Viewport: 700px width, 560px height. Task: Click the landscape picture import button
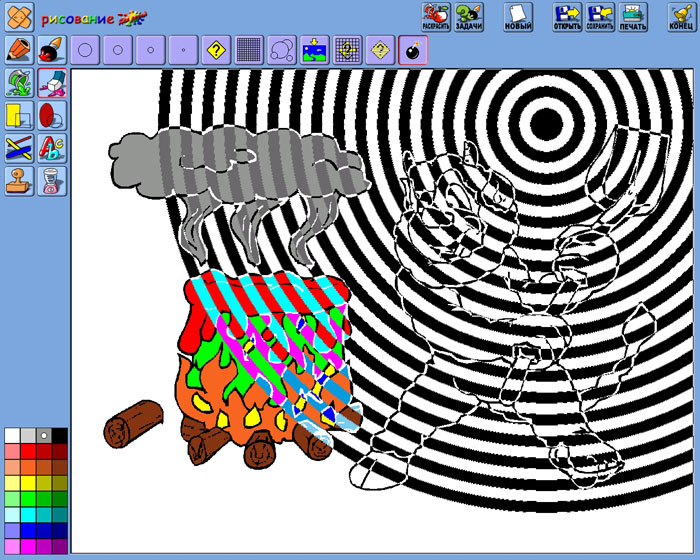click(314, 49)
